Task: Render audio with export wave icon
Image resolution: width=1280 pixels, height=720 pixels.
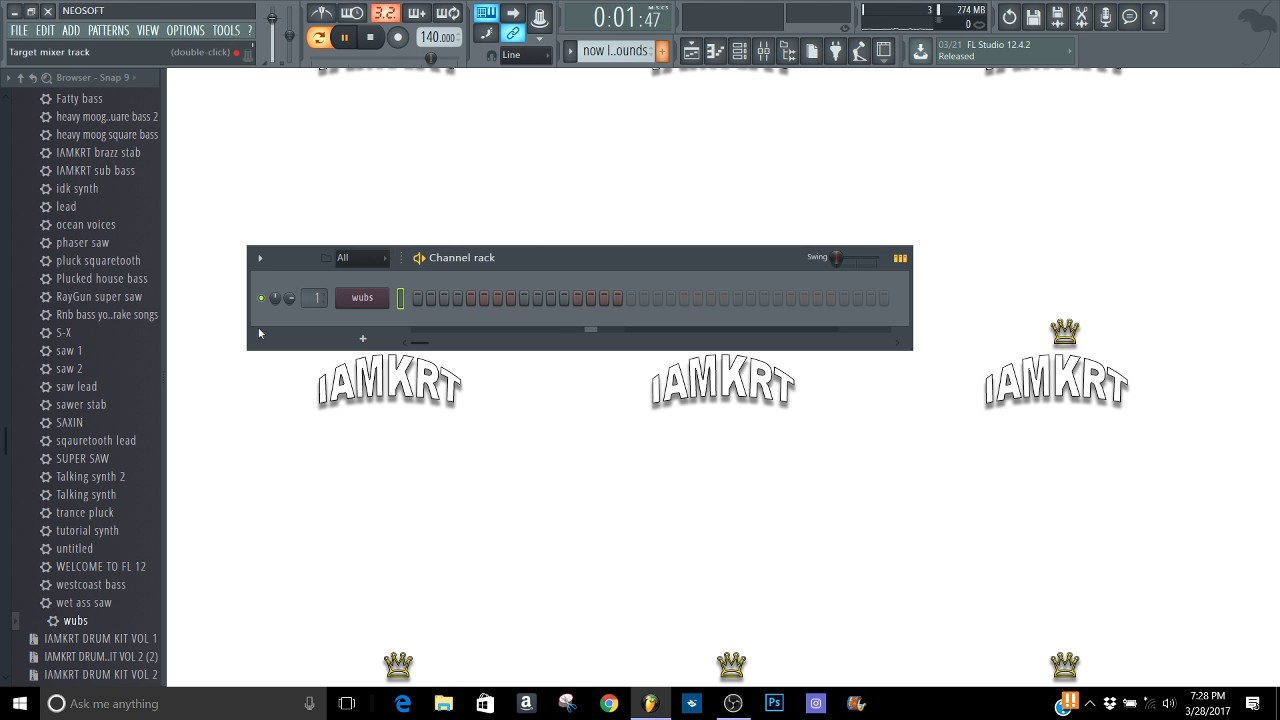Action: (x=1058, y=17)
